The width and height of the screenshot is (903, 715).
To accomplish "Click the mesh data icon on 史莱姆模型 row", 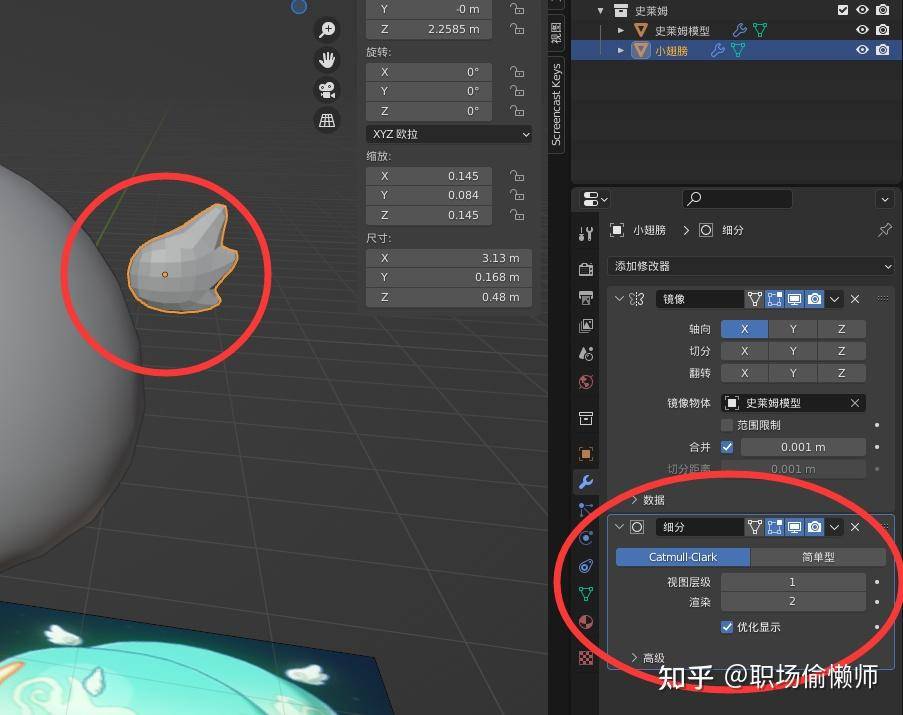I will tap(760, 30).
